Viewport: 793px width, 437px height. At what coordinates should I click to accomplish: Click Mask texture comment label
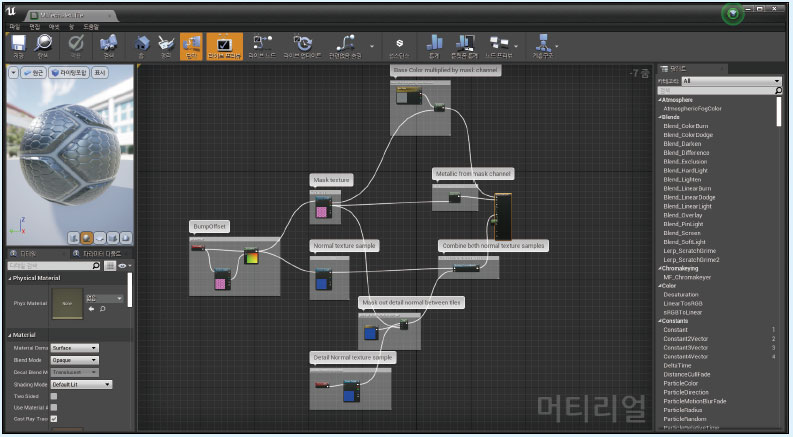point(331,180)
